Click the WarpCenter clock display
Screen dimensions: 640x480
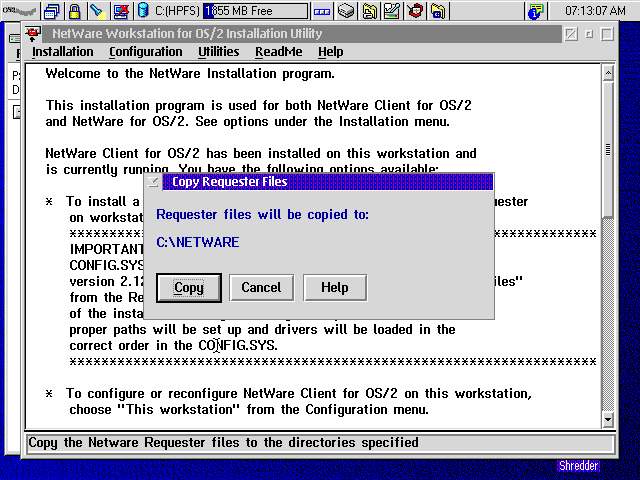tap(595, 11)
